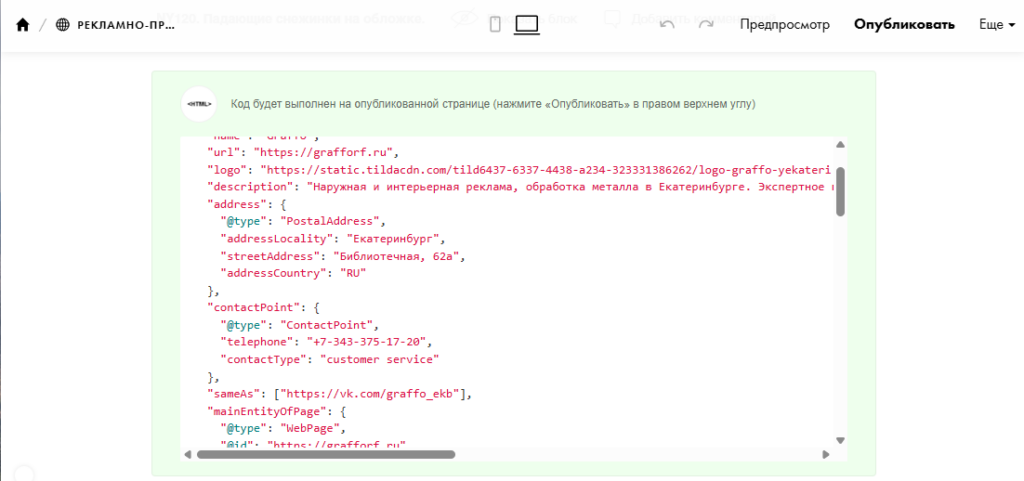
Task: Click the "logo" key in the code
Action: [229, 170]
